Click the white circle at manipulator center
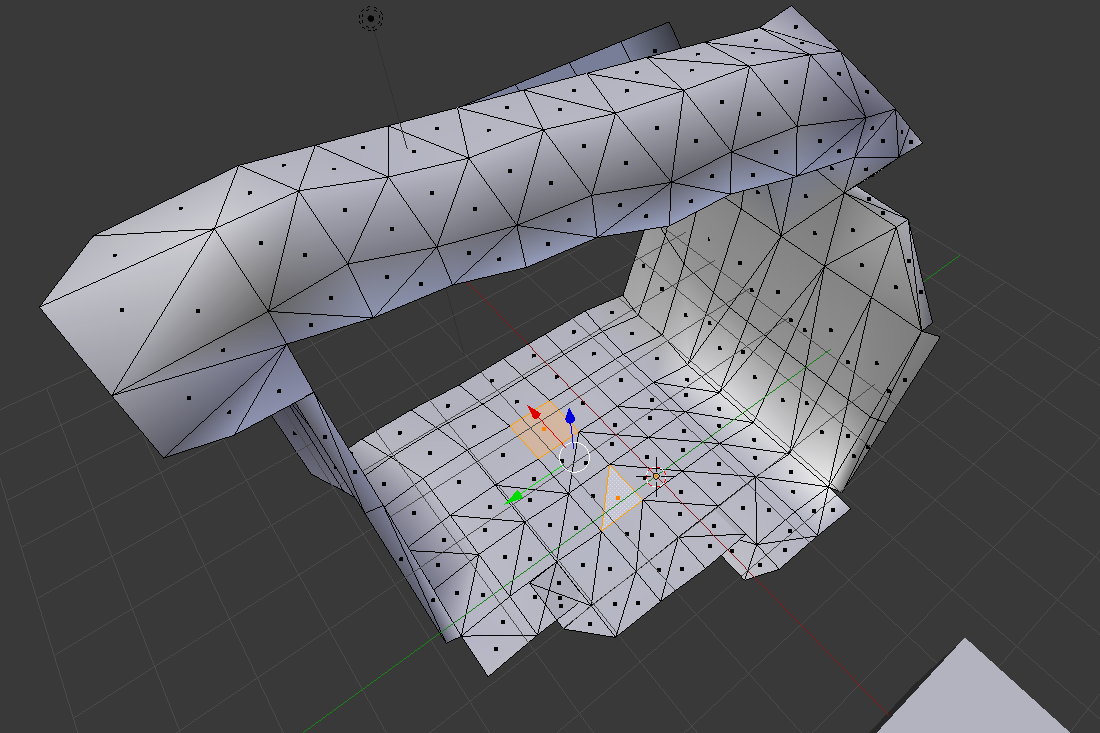Viewport: 1100px width, 733px height. pyautogui.click(x=575, y=458)
